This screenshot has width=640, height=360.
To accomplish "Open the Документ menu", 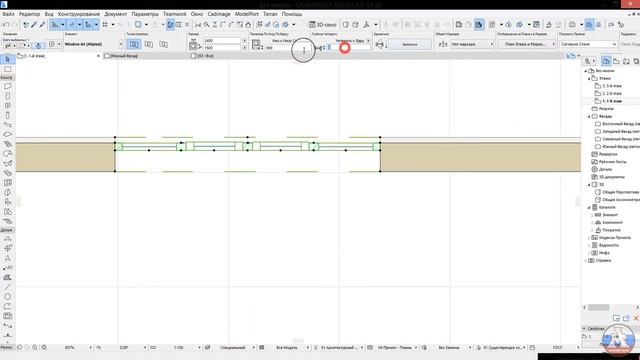I will click(x=116, y=14).
